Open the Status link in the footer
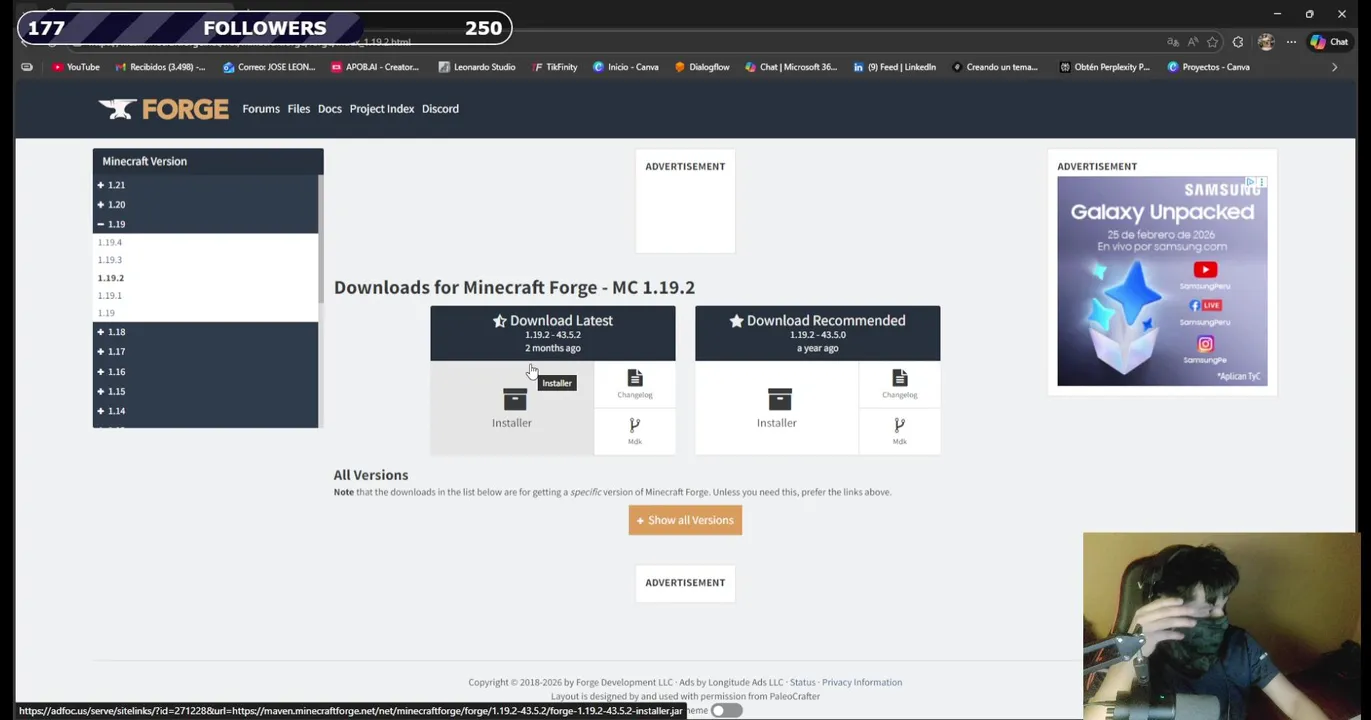The image size is (1371, 720). (803, 682)
